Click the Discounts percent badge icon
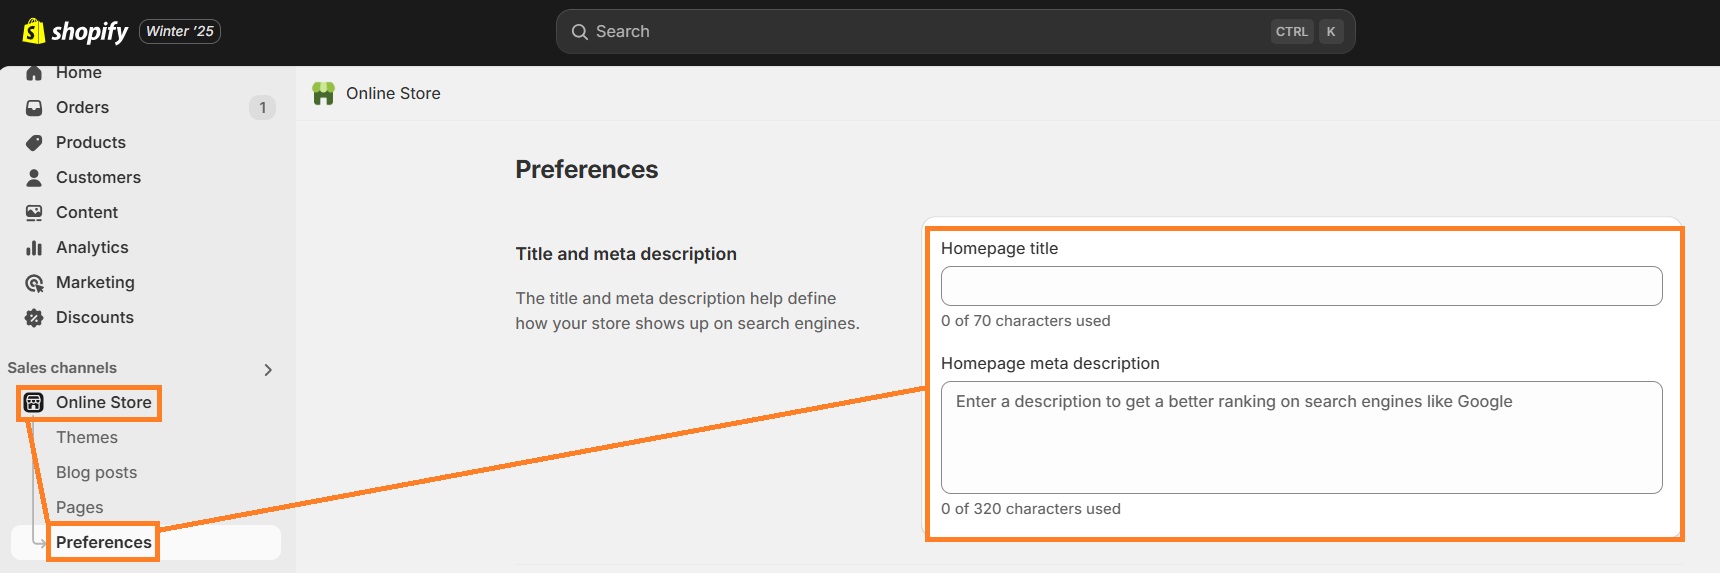Image resolution: width=1720 pixels, height=573 pixels. 34,318
